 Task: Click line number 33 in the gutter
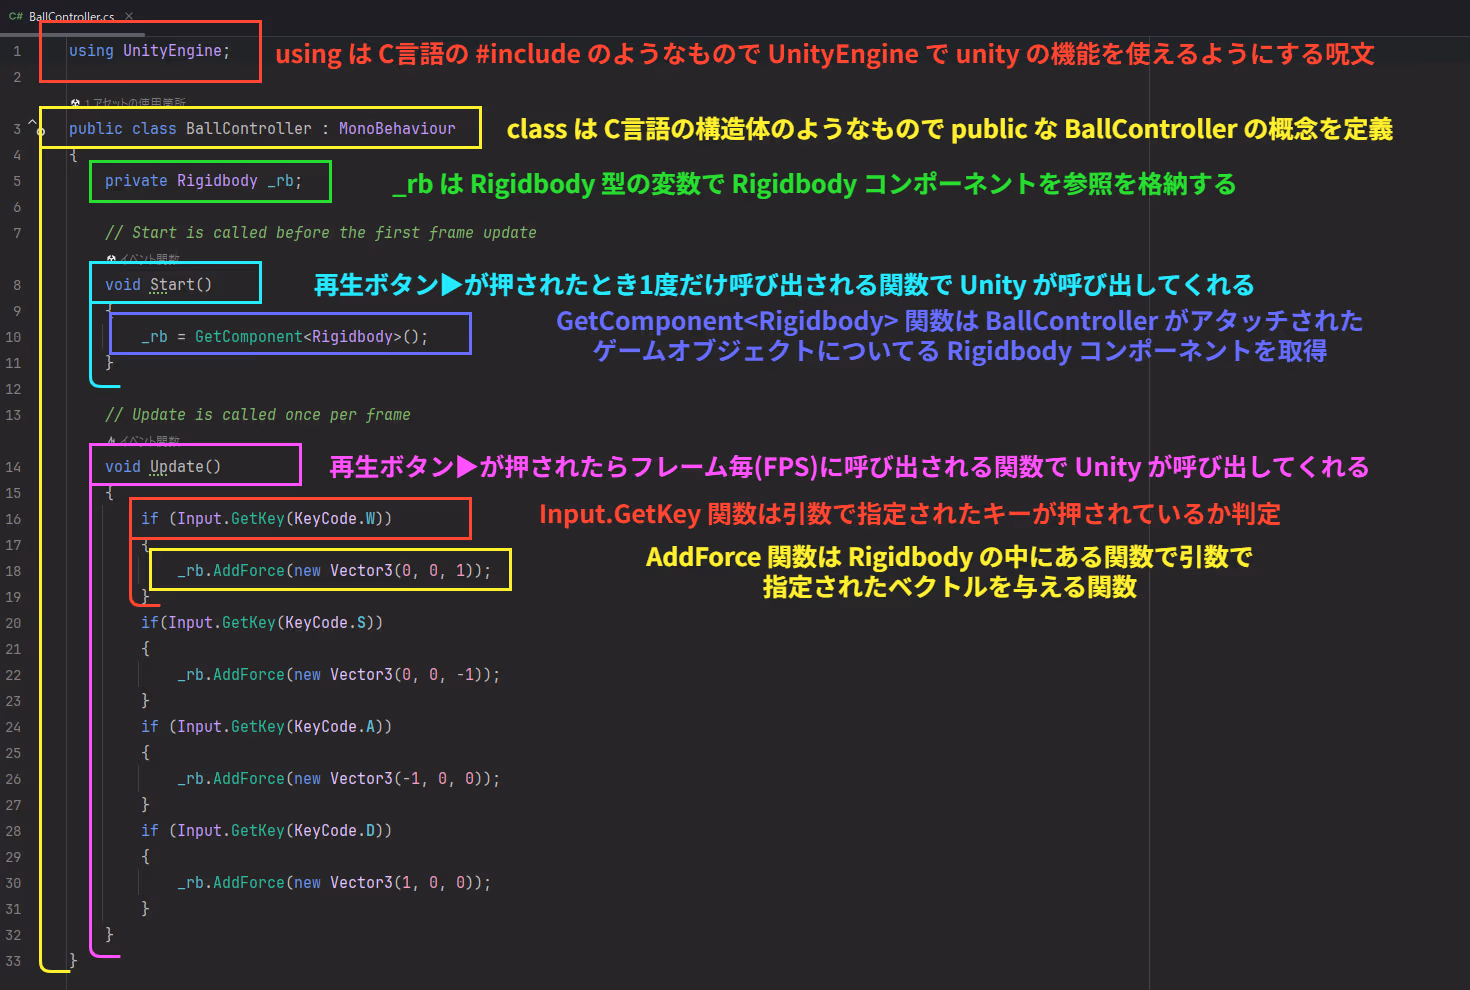point(13,961)
